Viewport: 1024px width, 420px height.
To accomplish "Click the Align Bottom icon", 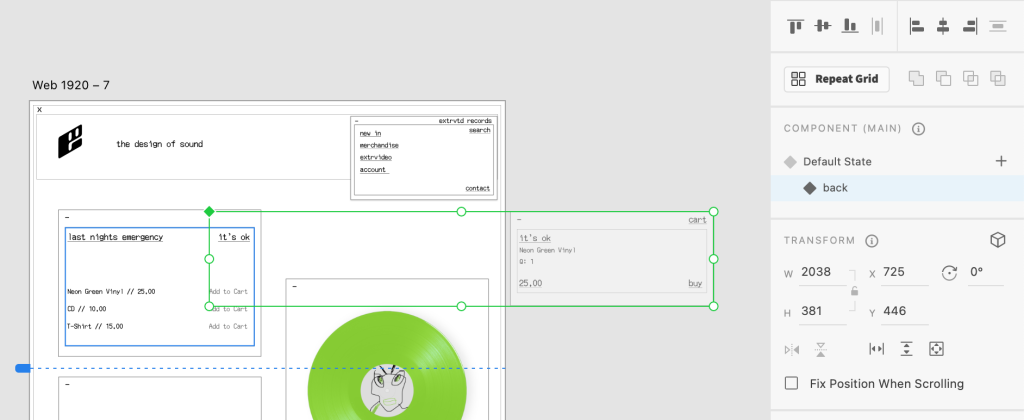I will (850, 26).
